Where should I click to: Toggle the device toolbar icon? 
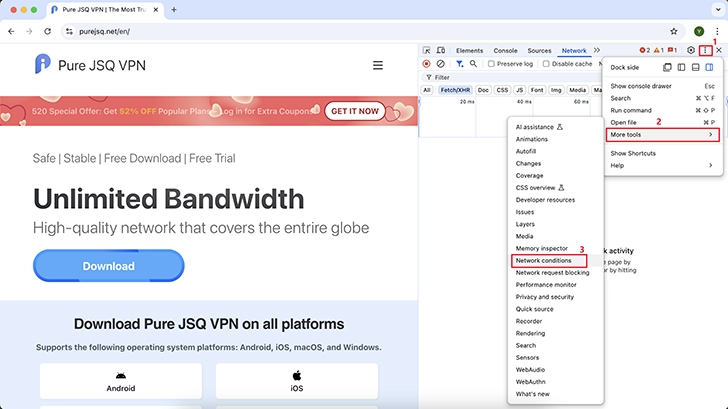pyautogui.click(x=441, y=50)
